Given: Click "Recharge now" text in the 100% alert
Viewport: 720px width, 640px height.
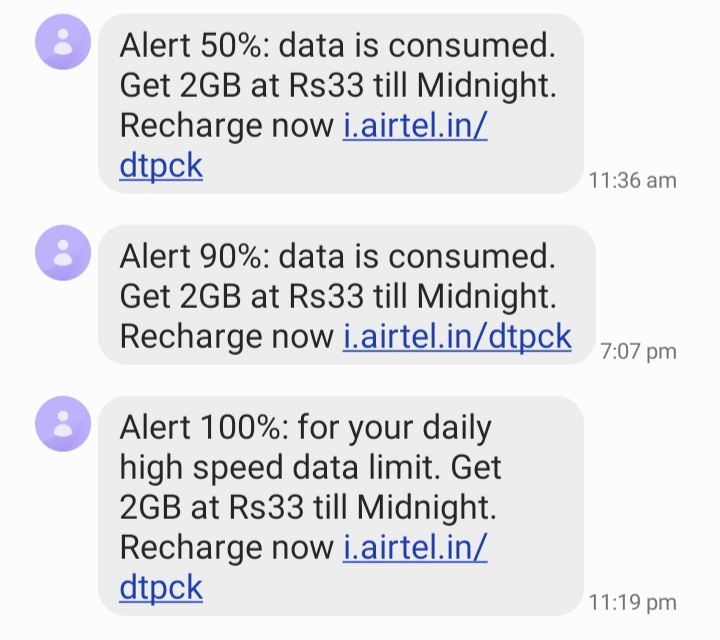Looking at the screenshot, I should pos(226,547).
